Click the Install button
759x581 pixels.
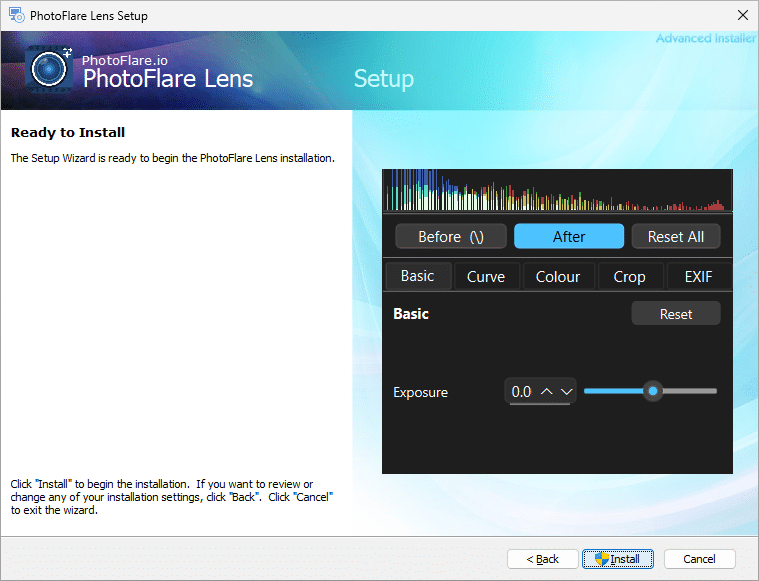[x=618, y=559]
